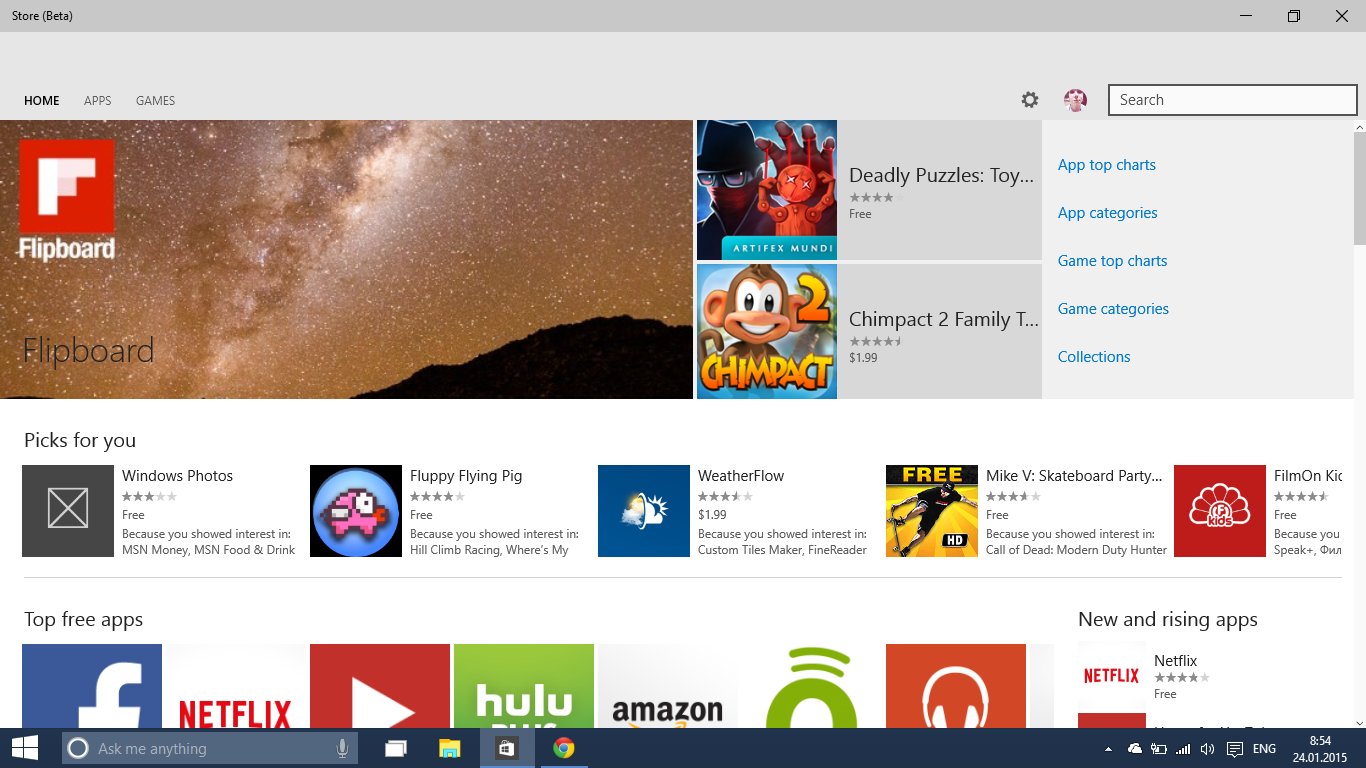Click the 'Top free apps' heading
The width and height of the screenshot is (1366, 768).
click(x=84, y=620)
